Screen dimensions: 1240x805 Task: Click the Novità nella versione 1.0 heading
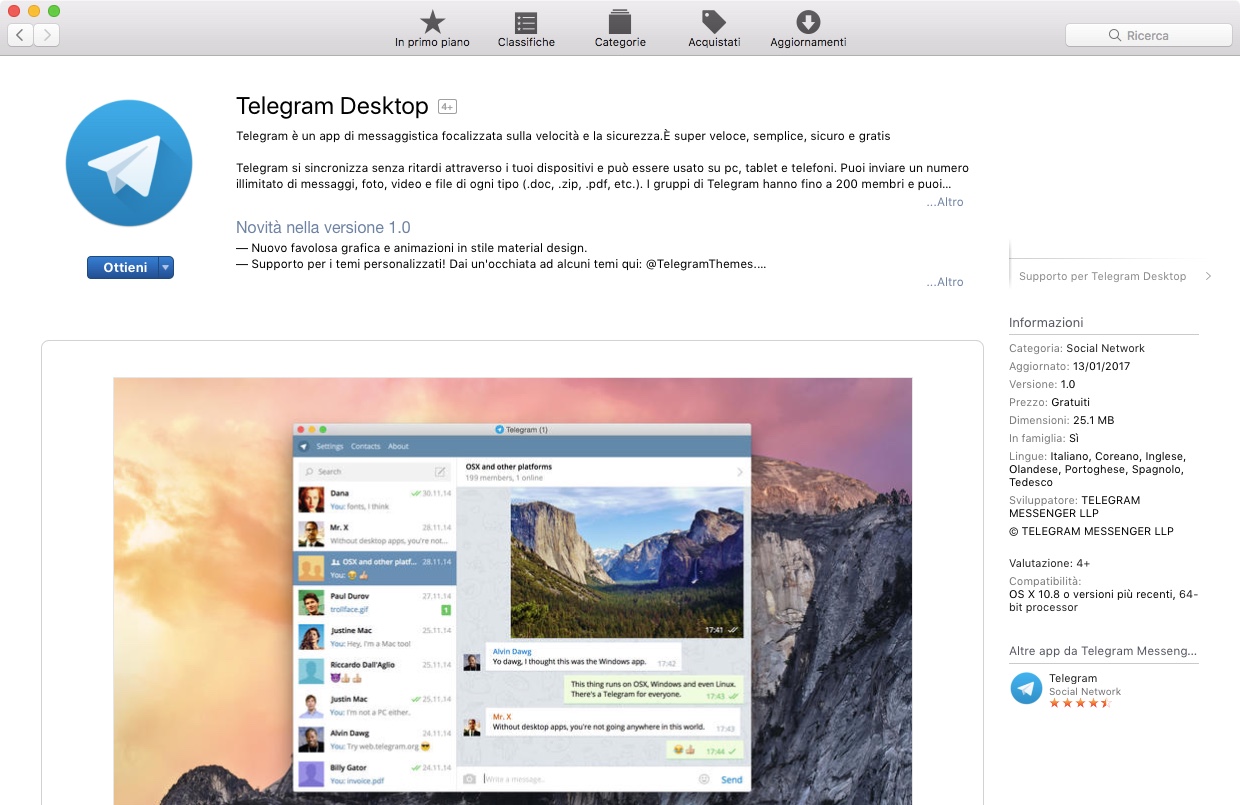323,227
